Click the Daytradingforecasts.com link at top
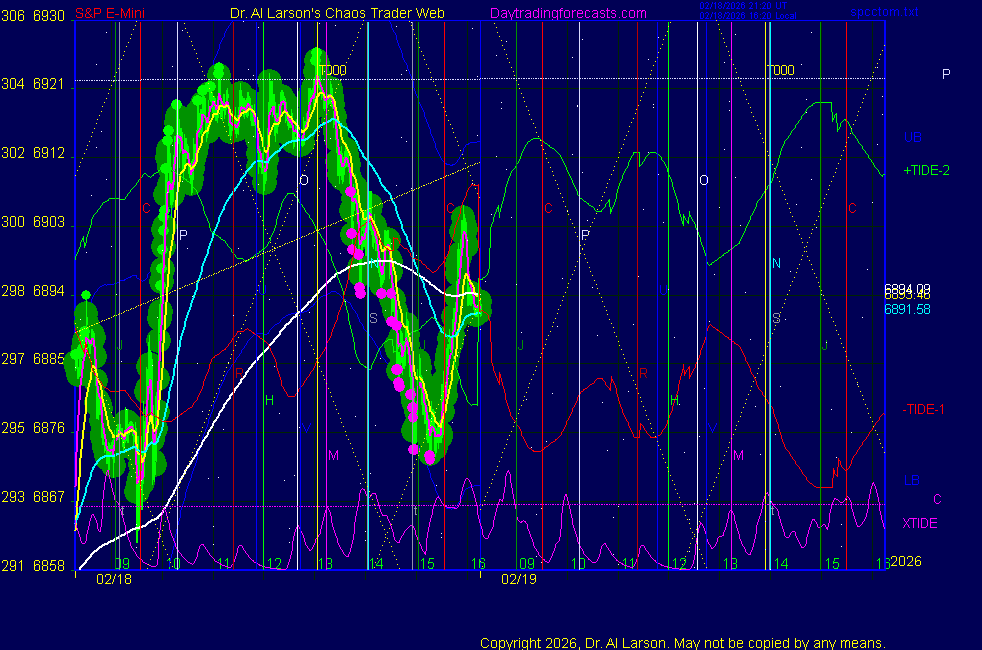The height and width of the screenshot is (650, 982). click(x=567, y=13)
